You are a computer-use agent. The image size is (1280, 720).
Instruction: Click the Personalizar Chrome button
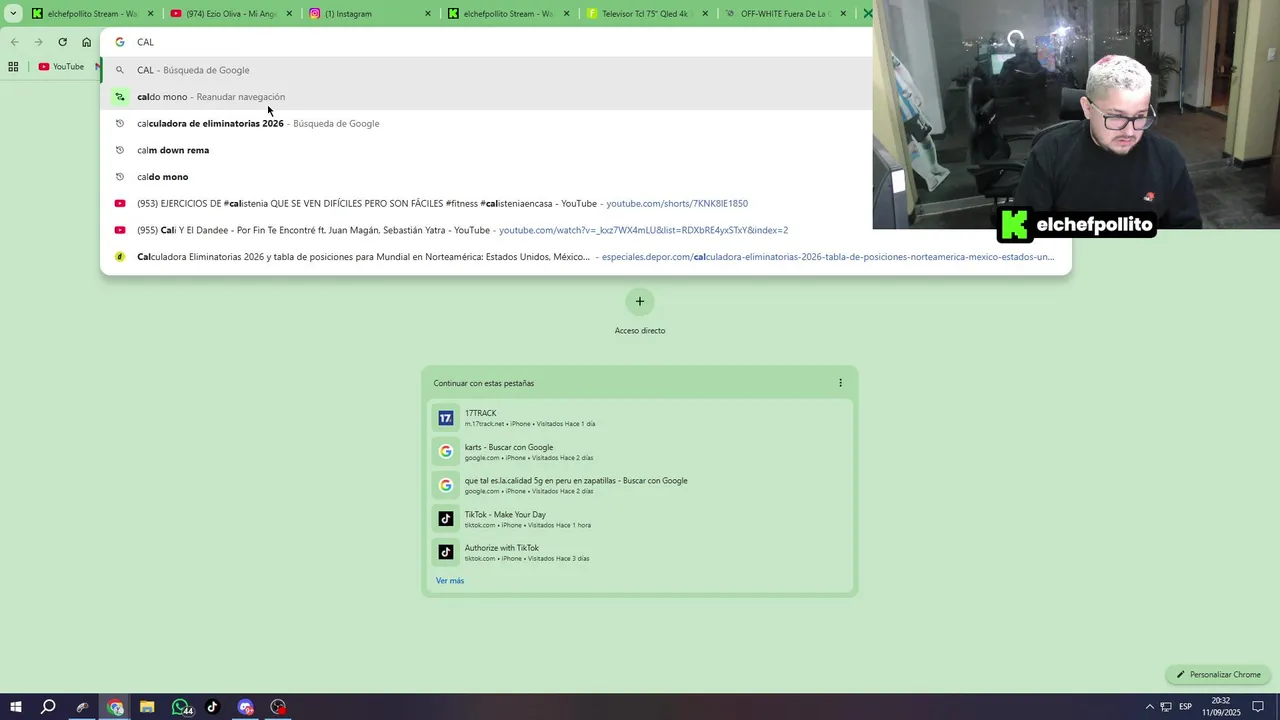[x=1218, y=674]
